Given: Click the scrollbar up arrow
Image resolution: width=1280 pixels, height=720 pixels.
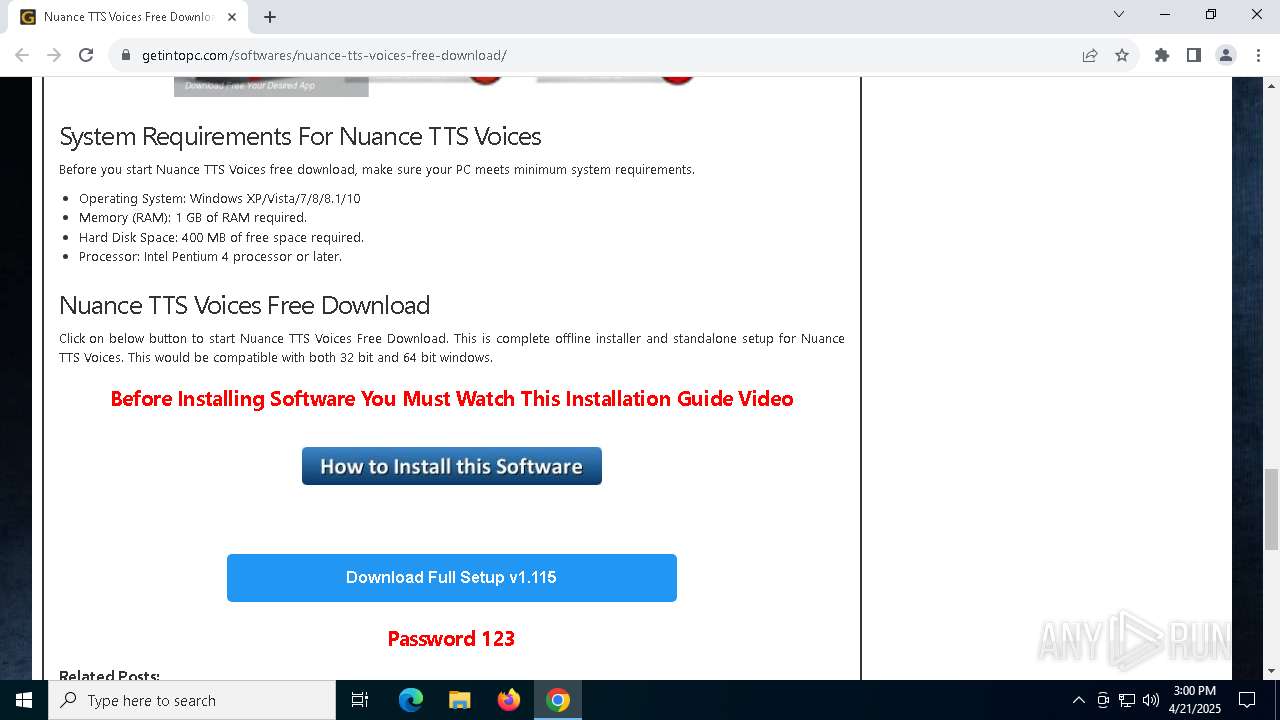Looking at the screenshot, I should click(1271, 85).
